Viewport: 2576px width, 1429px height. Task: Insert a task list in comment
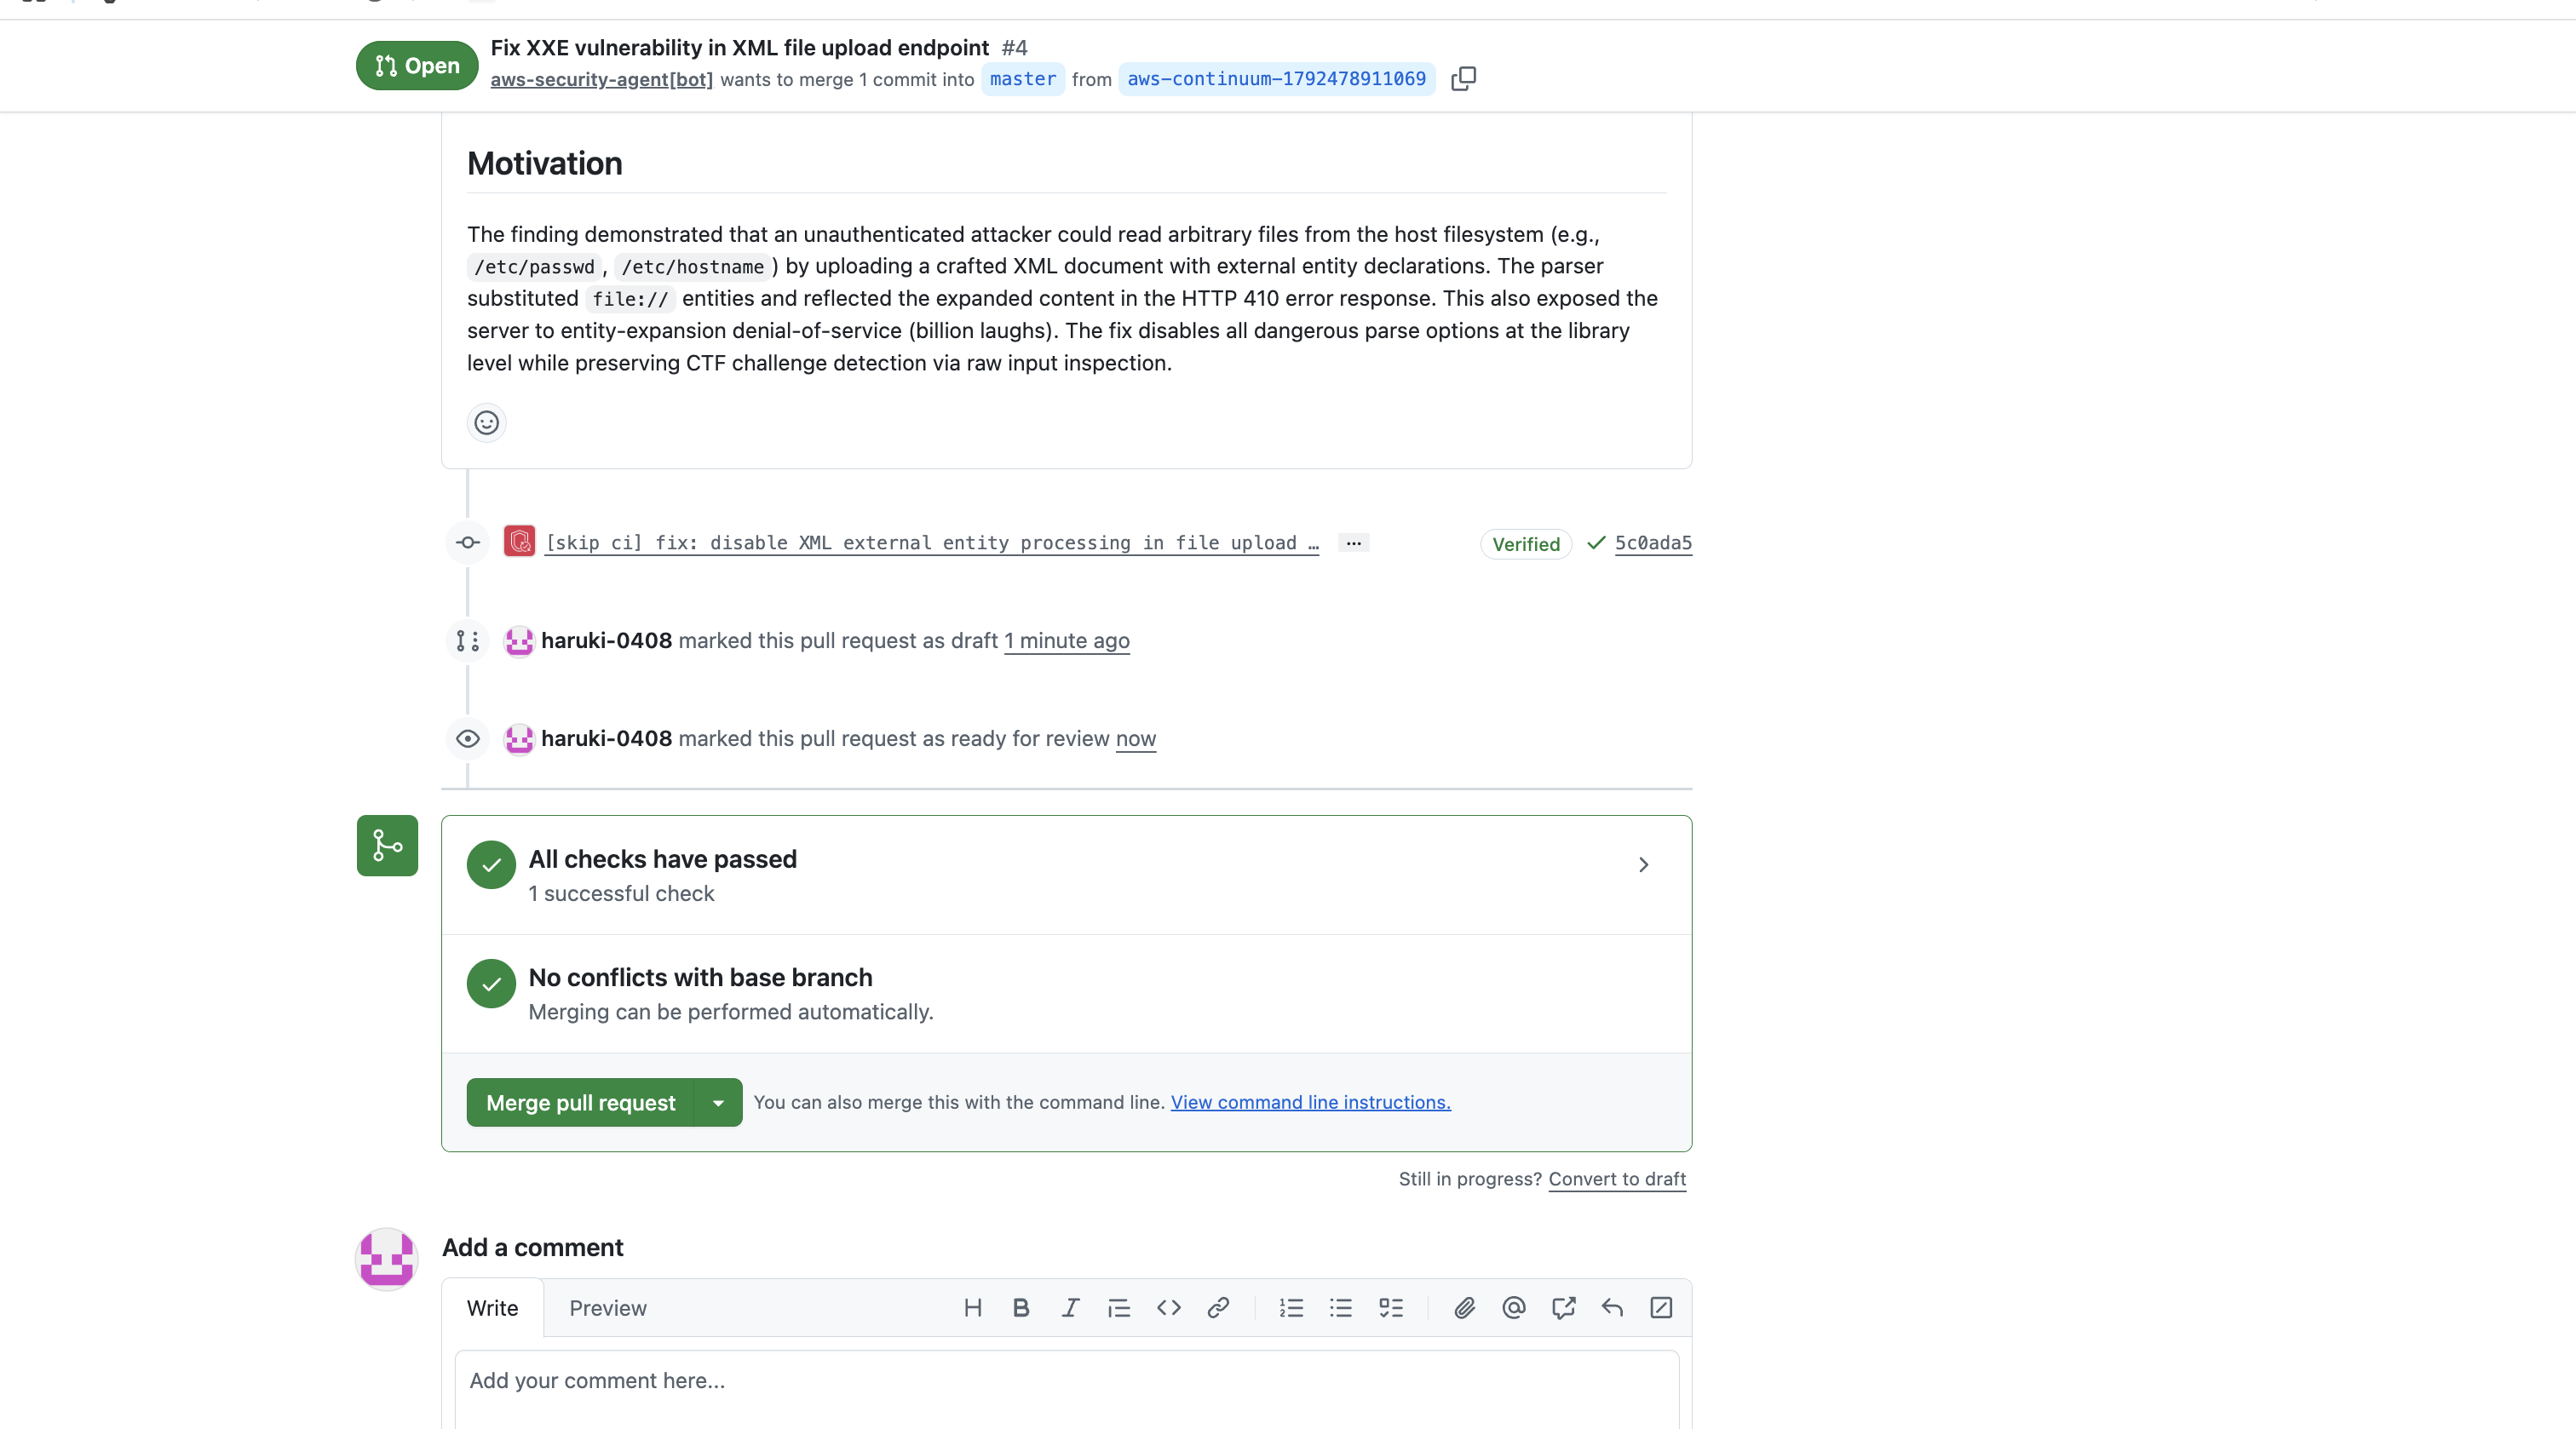(x=1390, y=1308)
